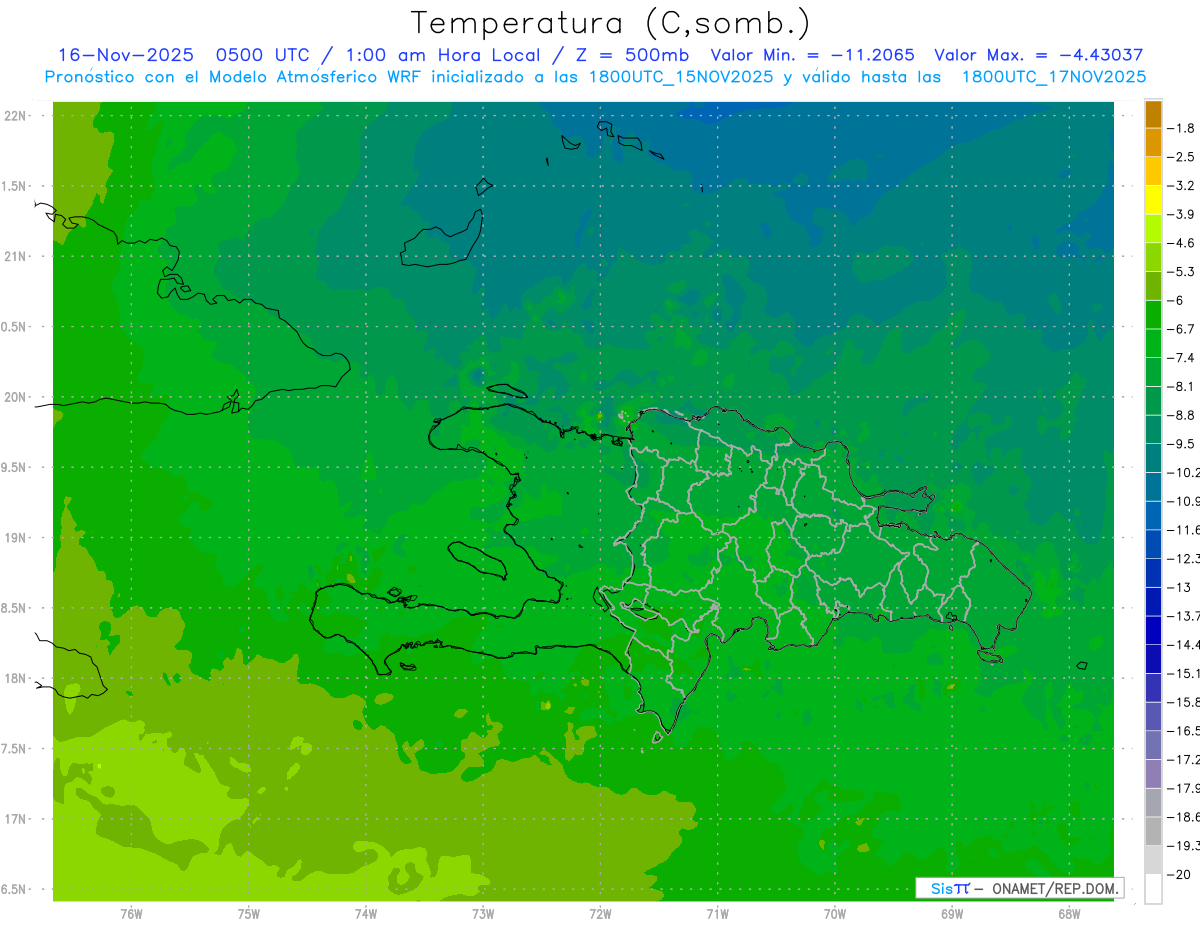Click the "Valor Max. = -4.43037" text
This screenshot has height=927, width=1200.
pos(1038,55)
